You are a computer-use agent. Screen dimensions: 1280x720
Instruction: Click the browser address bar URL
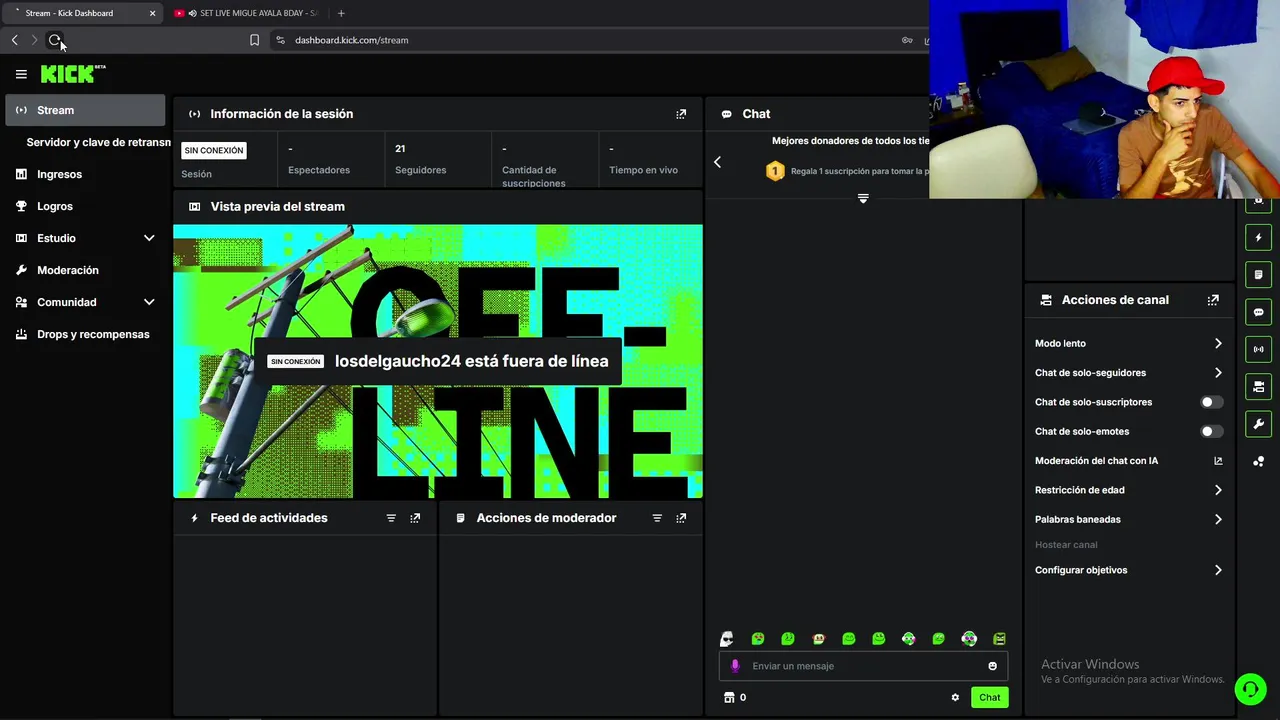click(x=352, y=40)
